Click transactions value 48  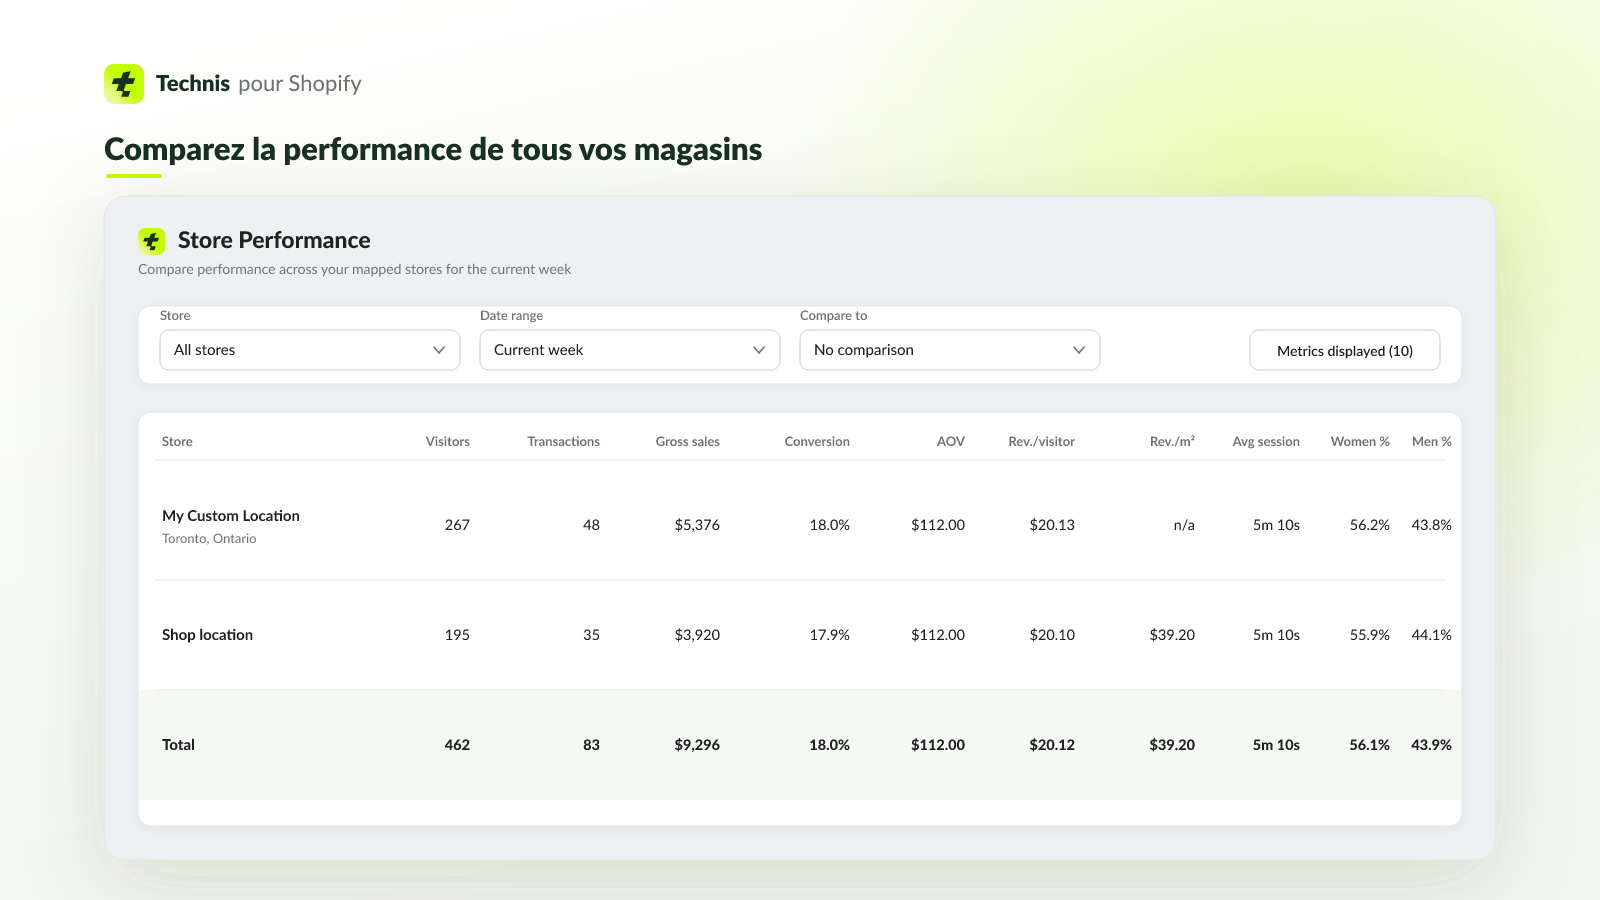tap(591, 525)
